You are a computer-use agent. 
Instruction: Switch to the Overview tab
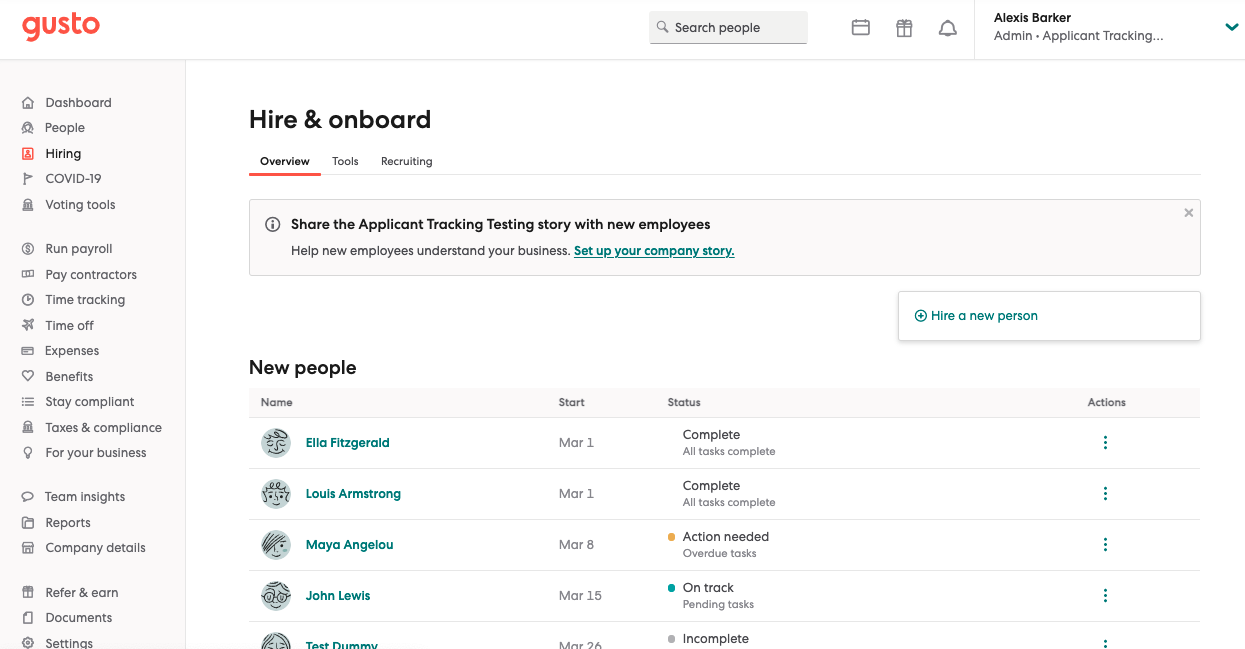tap(285, 161)
